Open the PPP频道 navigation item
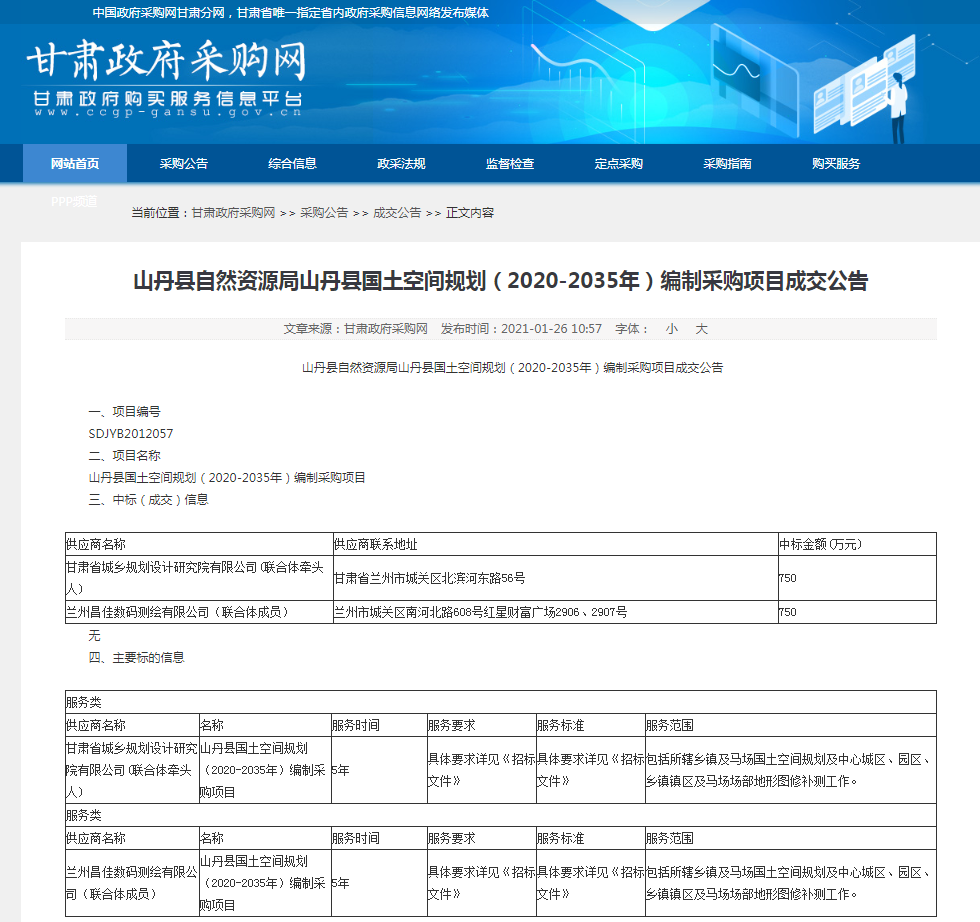This screenshot has width=980, height=922. coord(75,201)
